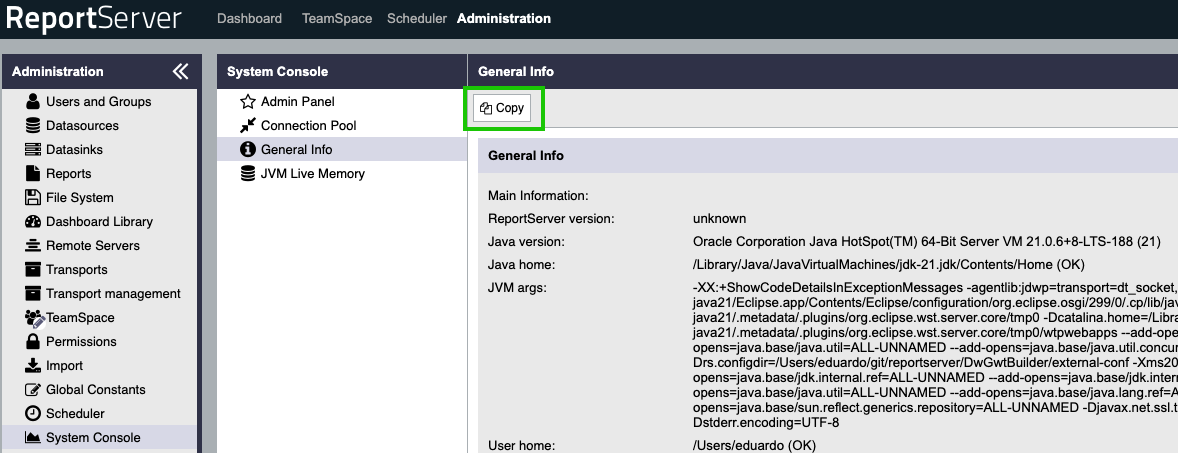Open Dashboard Library section

coord(99,222)
